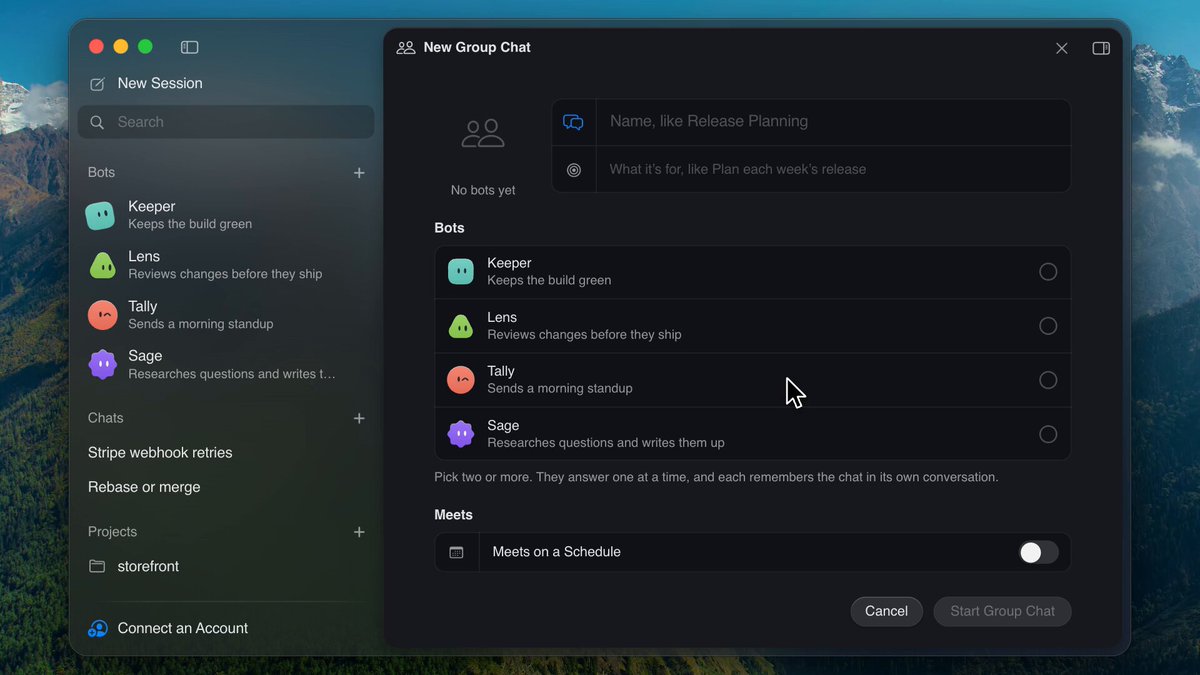Click 'Researches questions and writes t…' in sidebar

[232, 374]
